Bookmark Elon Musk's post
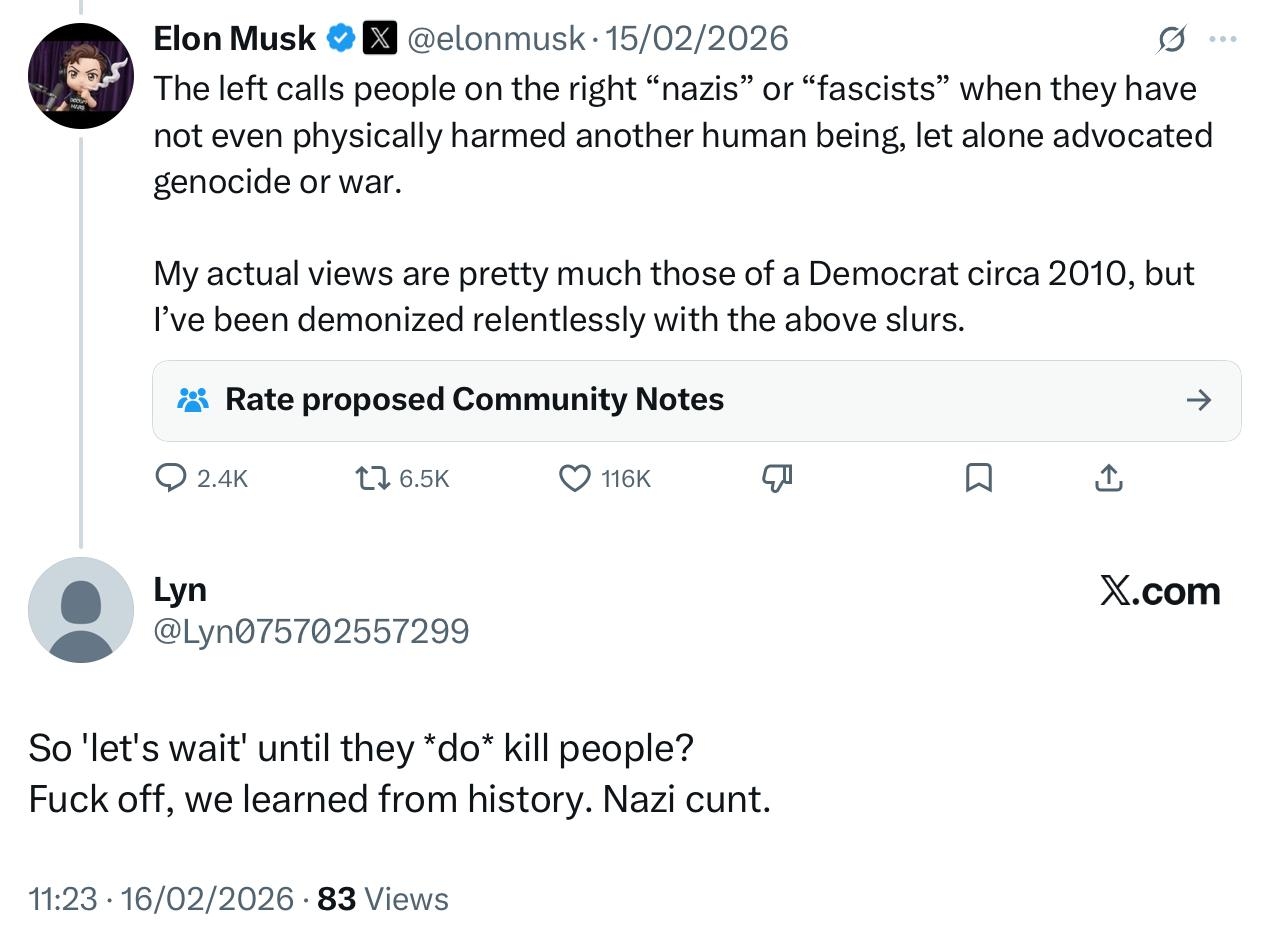 click(x=979, y=479)
